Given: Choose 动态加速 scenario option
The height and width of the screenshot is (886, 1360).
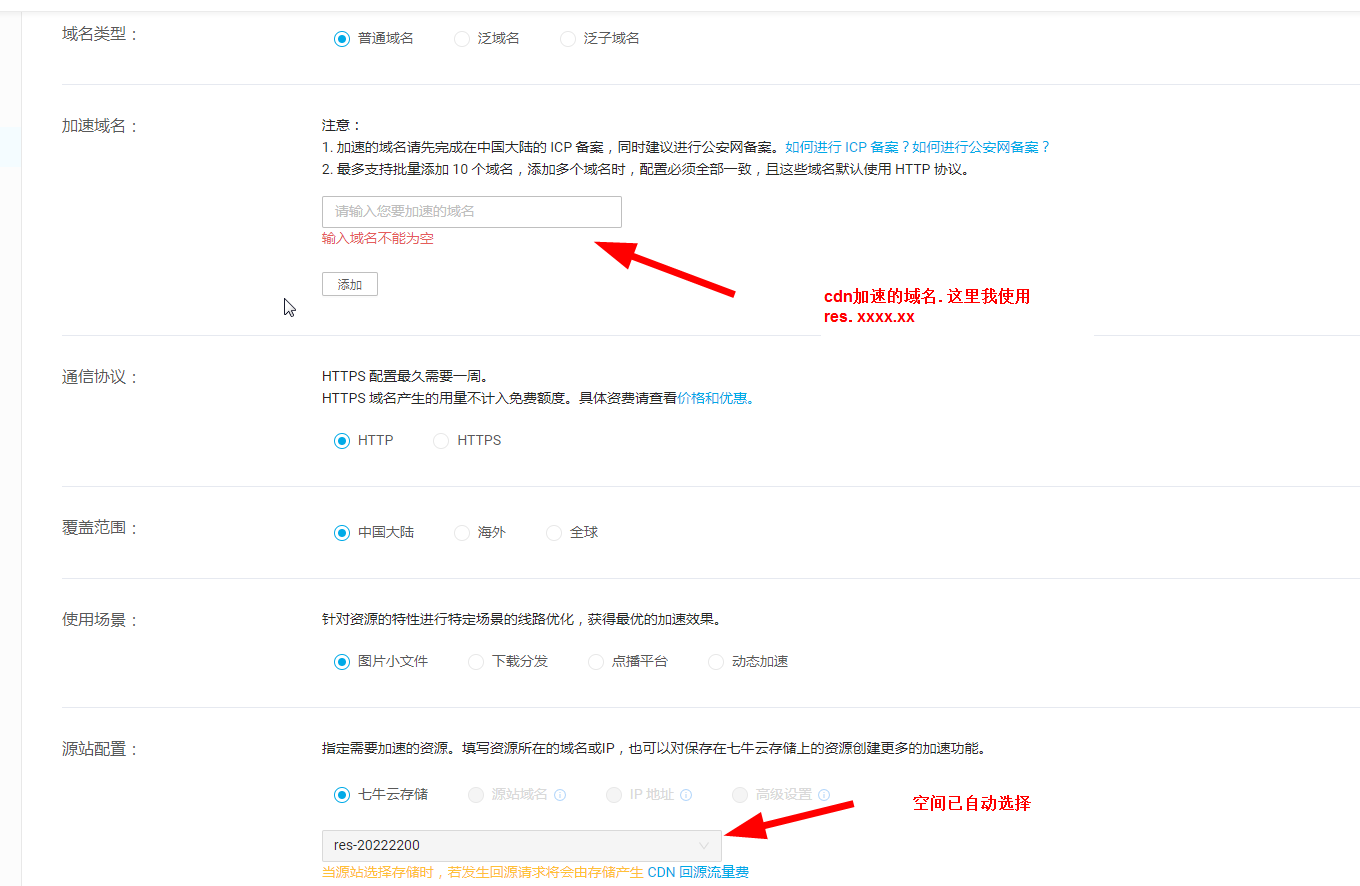Looking at the screenshot, I should (x=716, y=662).
